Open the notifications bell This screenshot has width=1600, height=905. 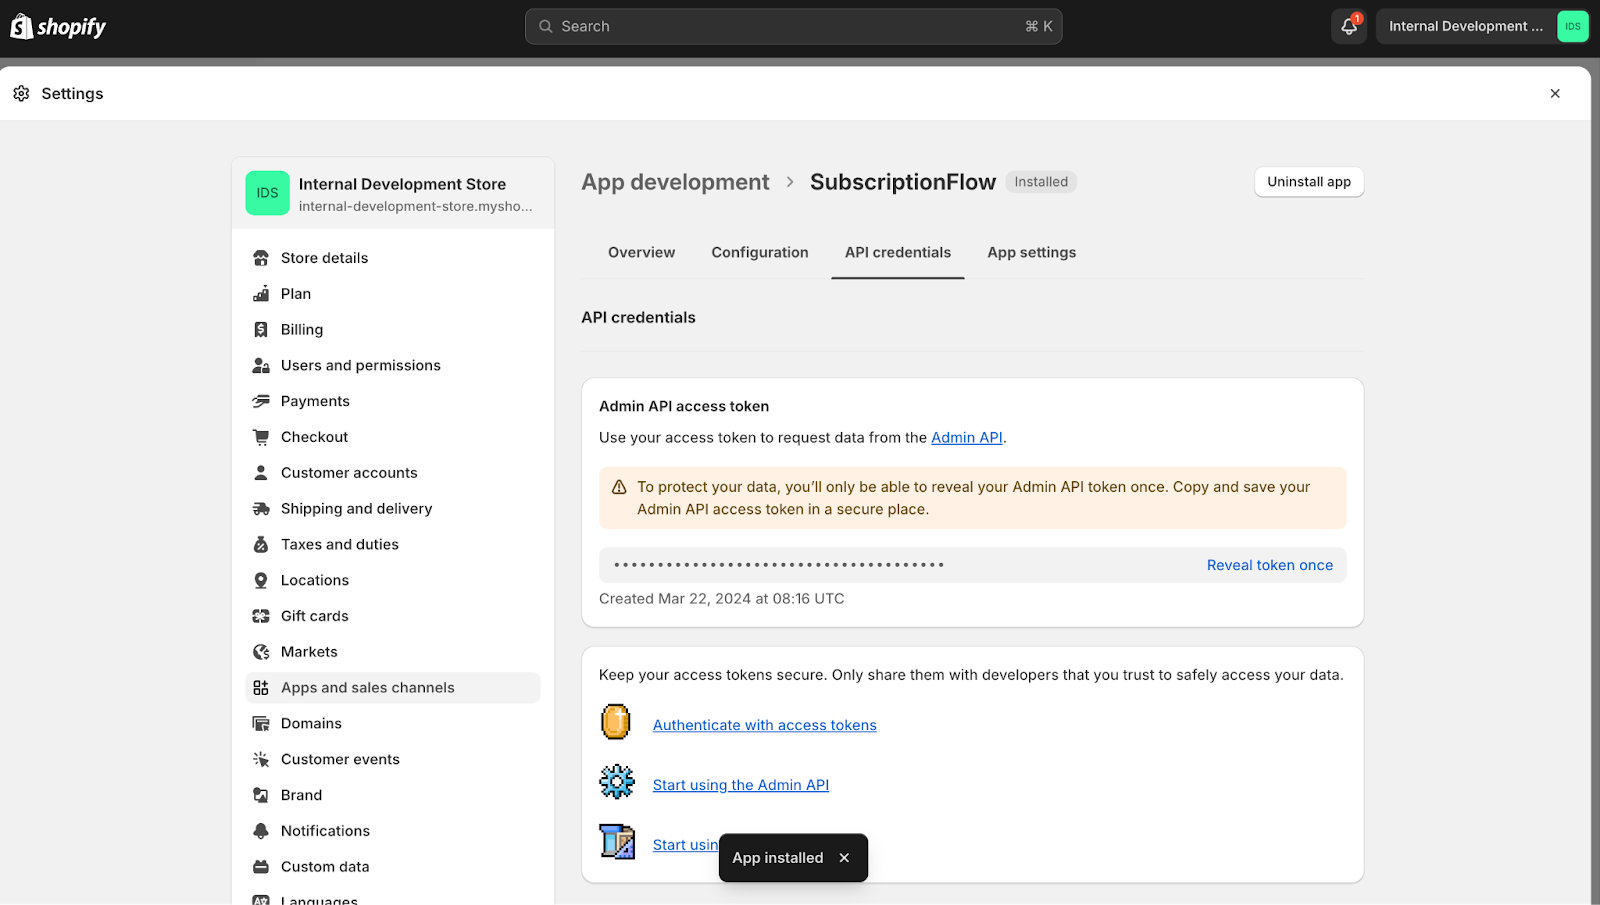pyautogui.click(x=1349, y=27)
